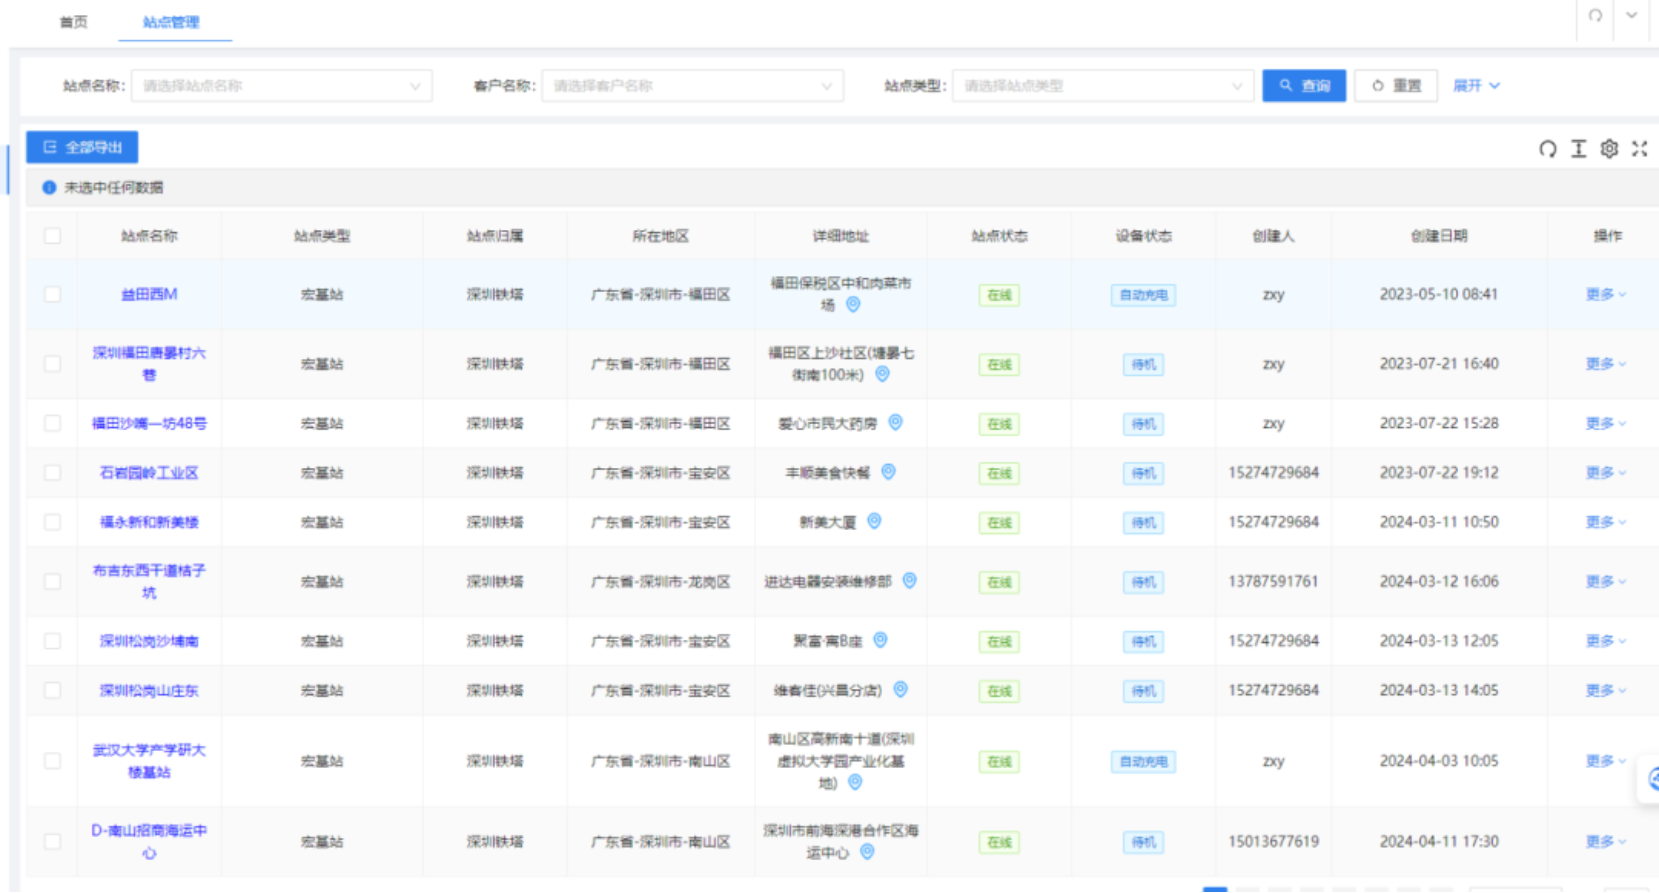Open station link 福永新和新美楼
This screenshot has width=1659, height=893.
click(x=149, y=522)
